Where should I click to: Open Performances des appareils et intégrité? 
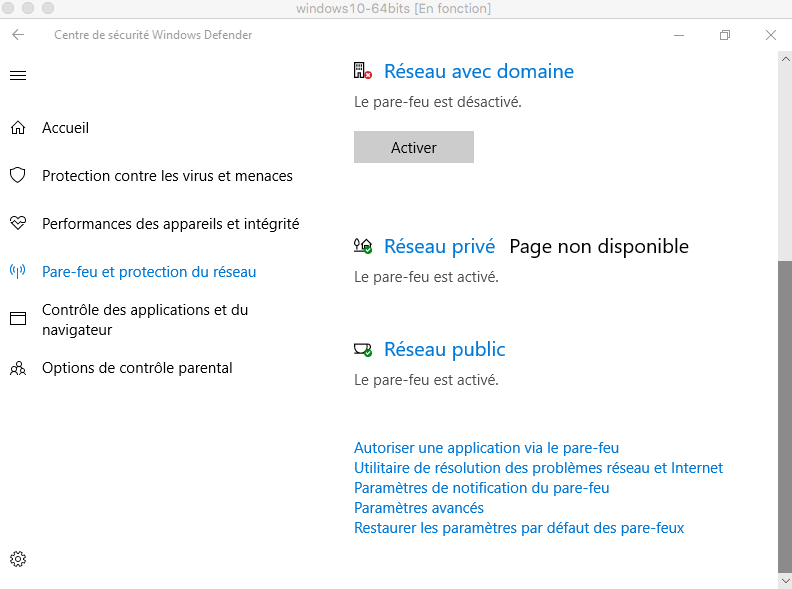pos(171,224)
